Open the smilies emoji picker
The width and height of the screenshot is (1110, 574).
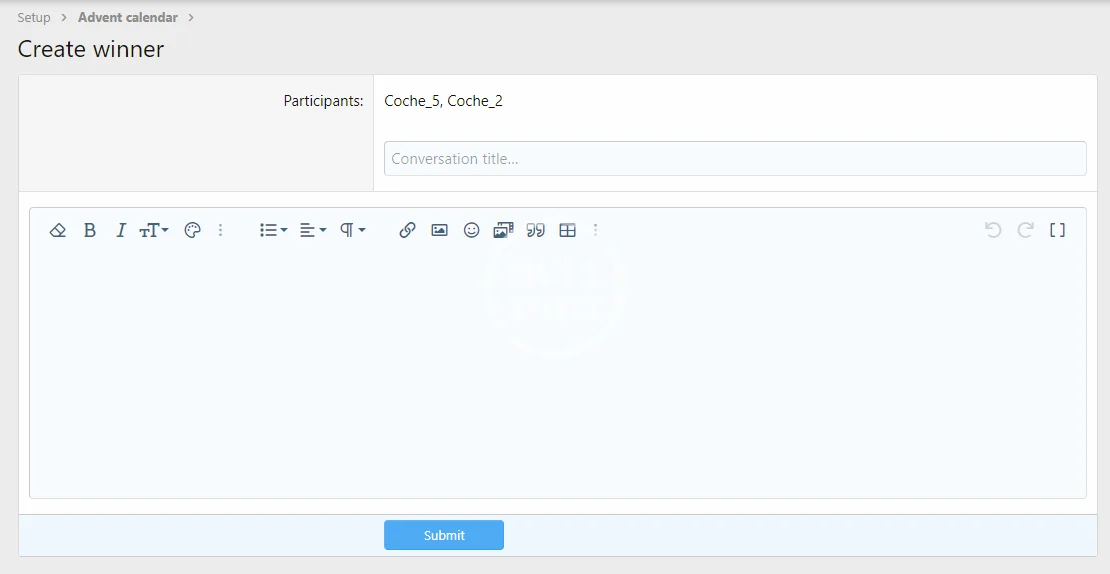click(471, 230)
